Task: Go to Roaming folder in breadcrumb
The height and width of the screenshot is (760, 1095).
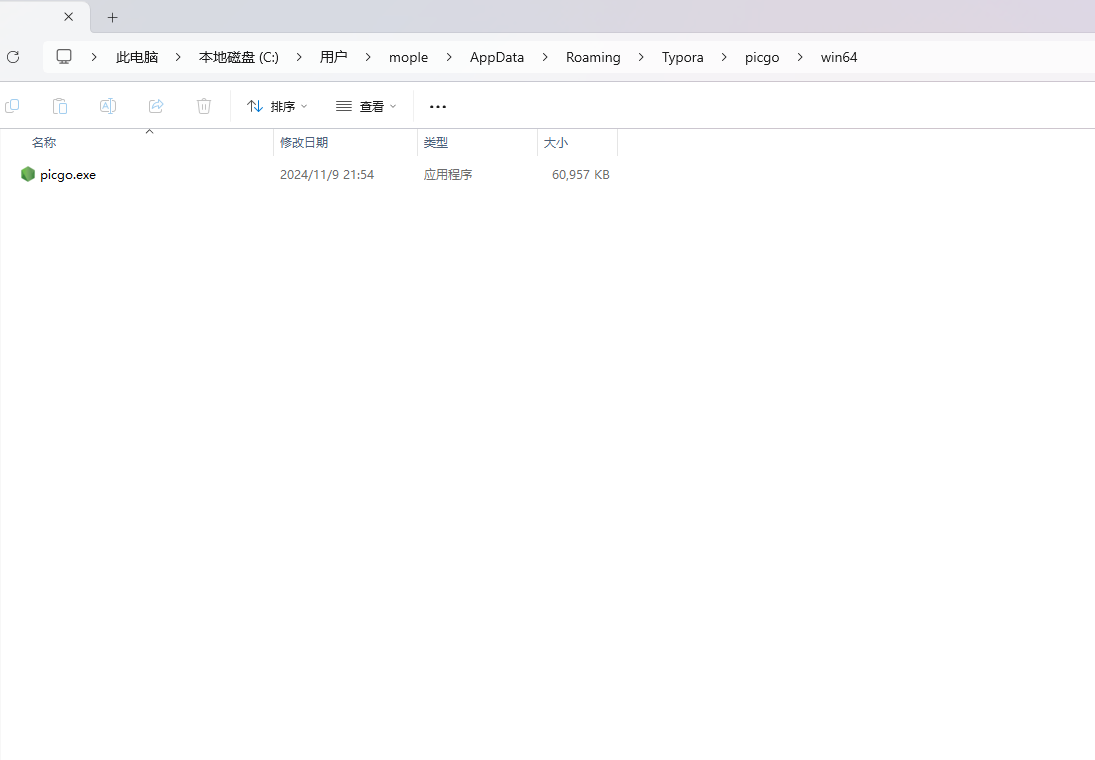Action: click(593, 57)
